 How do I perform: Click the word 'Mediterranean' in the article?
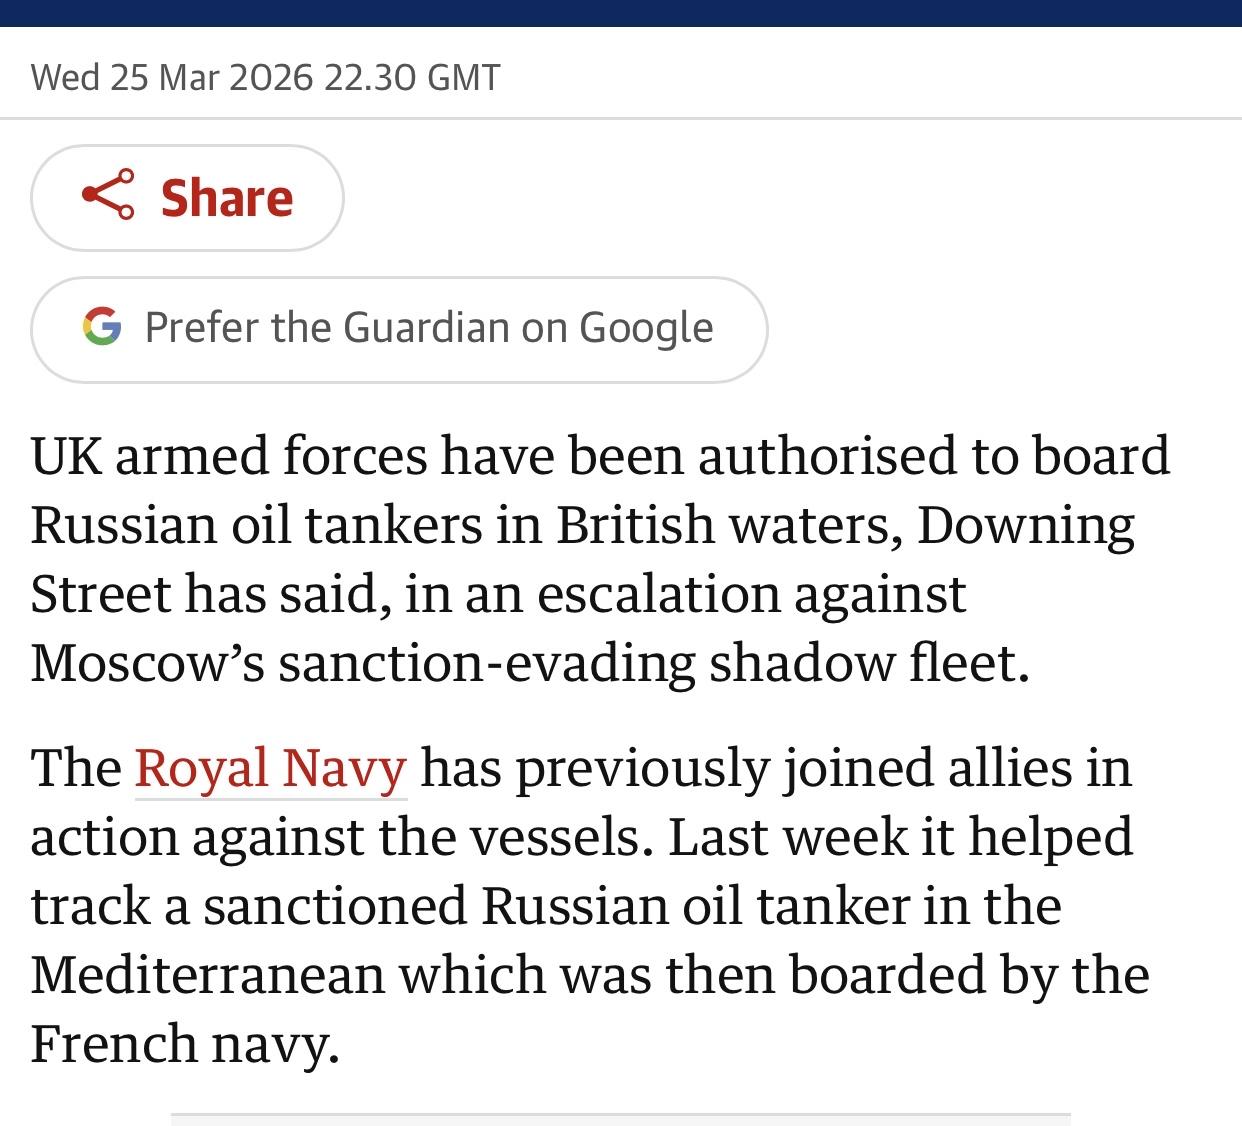tap(207, 975)
